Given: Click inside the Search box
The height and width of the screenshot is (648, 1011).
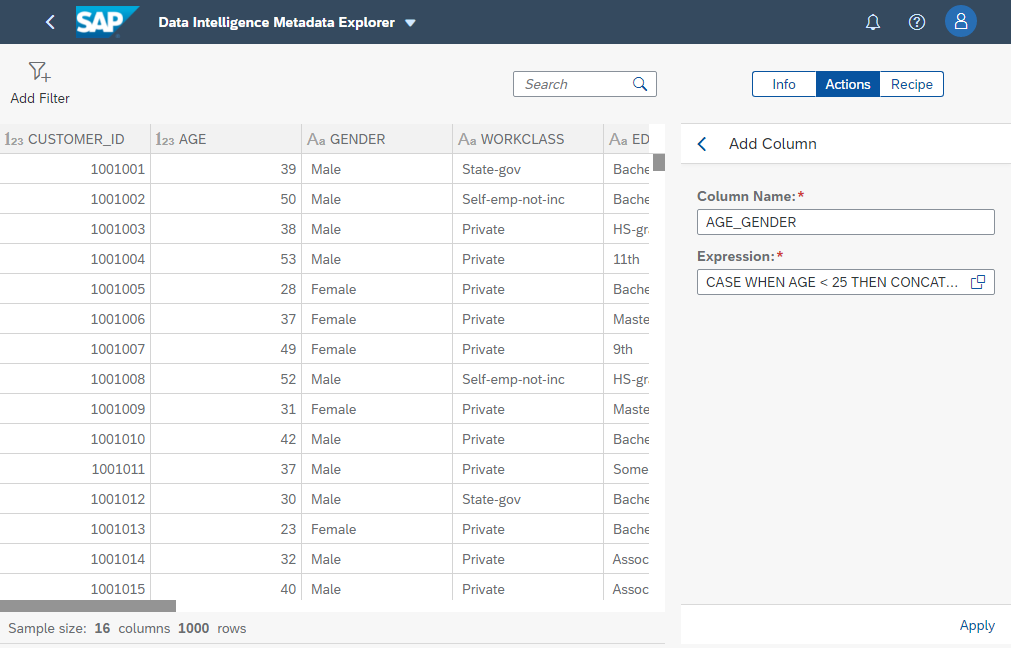Looking at the screenshot, I should (575, 84).
